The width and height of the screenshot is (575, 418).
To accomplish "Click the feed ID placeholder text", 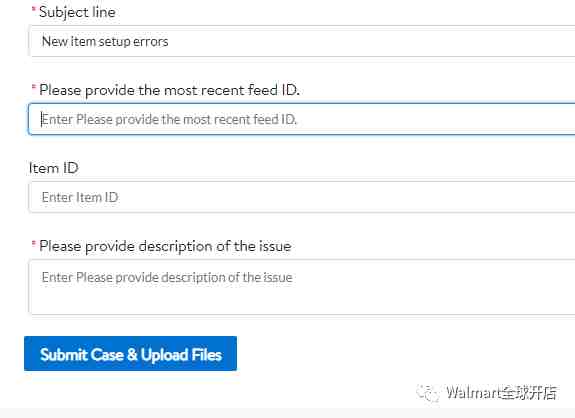I will (x=169, y=120).
